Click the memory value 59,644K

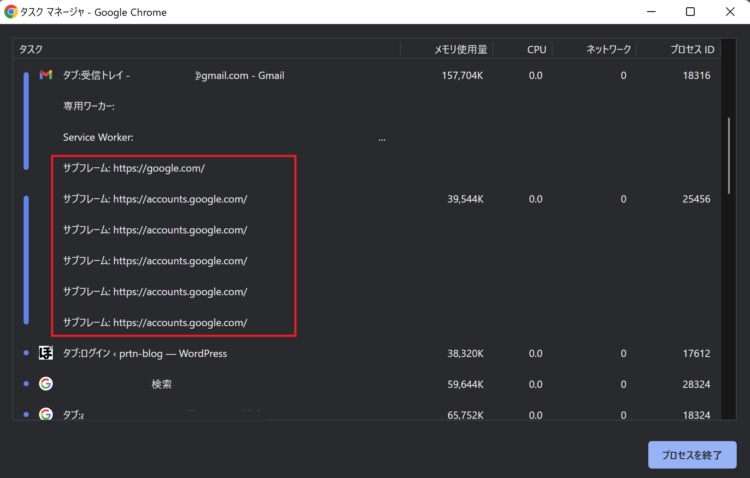coord(465,384)
